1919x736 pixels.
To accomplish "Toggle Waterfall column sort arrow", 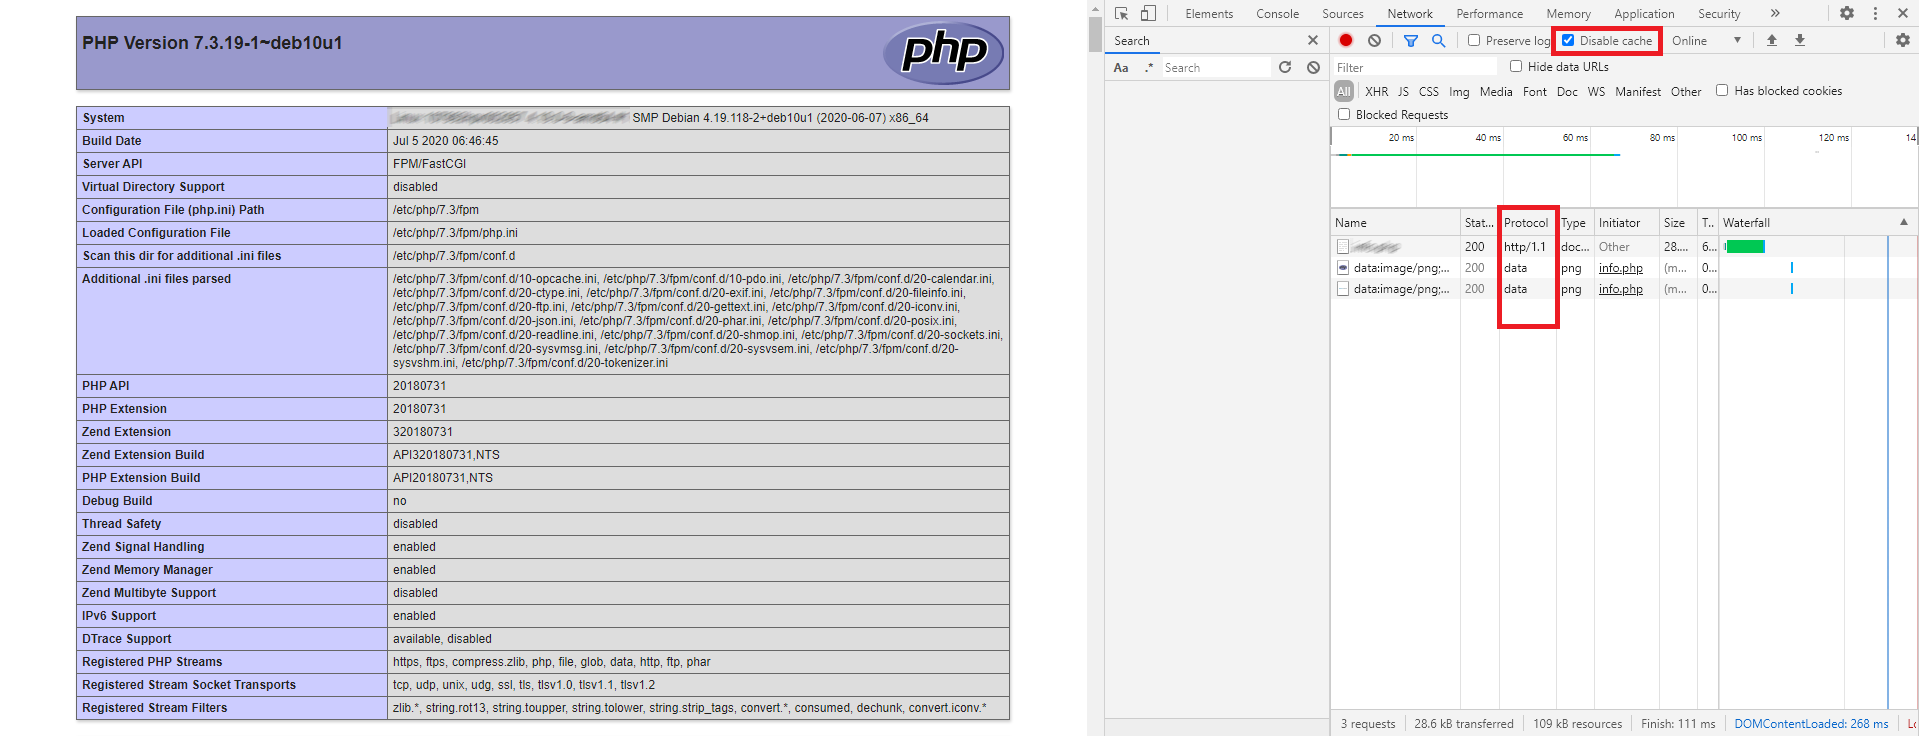I will coord(1904,222).
